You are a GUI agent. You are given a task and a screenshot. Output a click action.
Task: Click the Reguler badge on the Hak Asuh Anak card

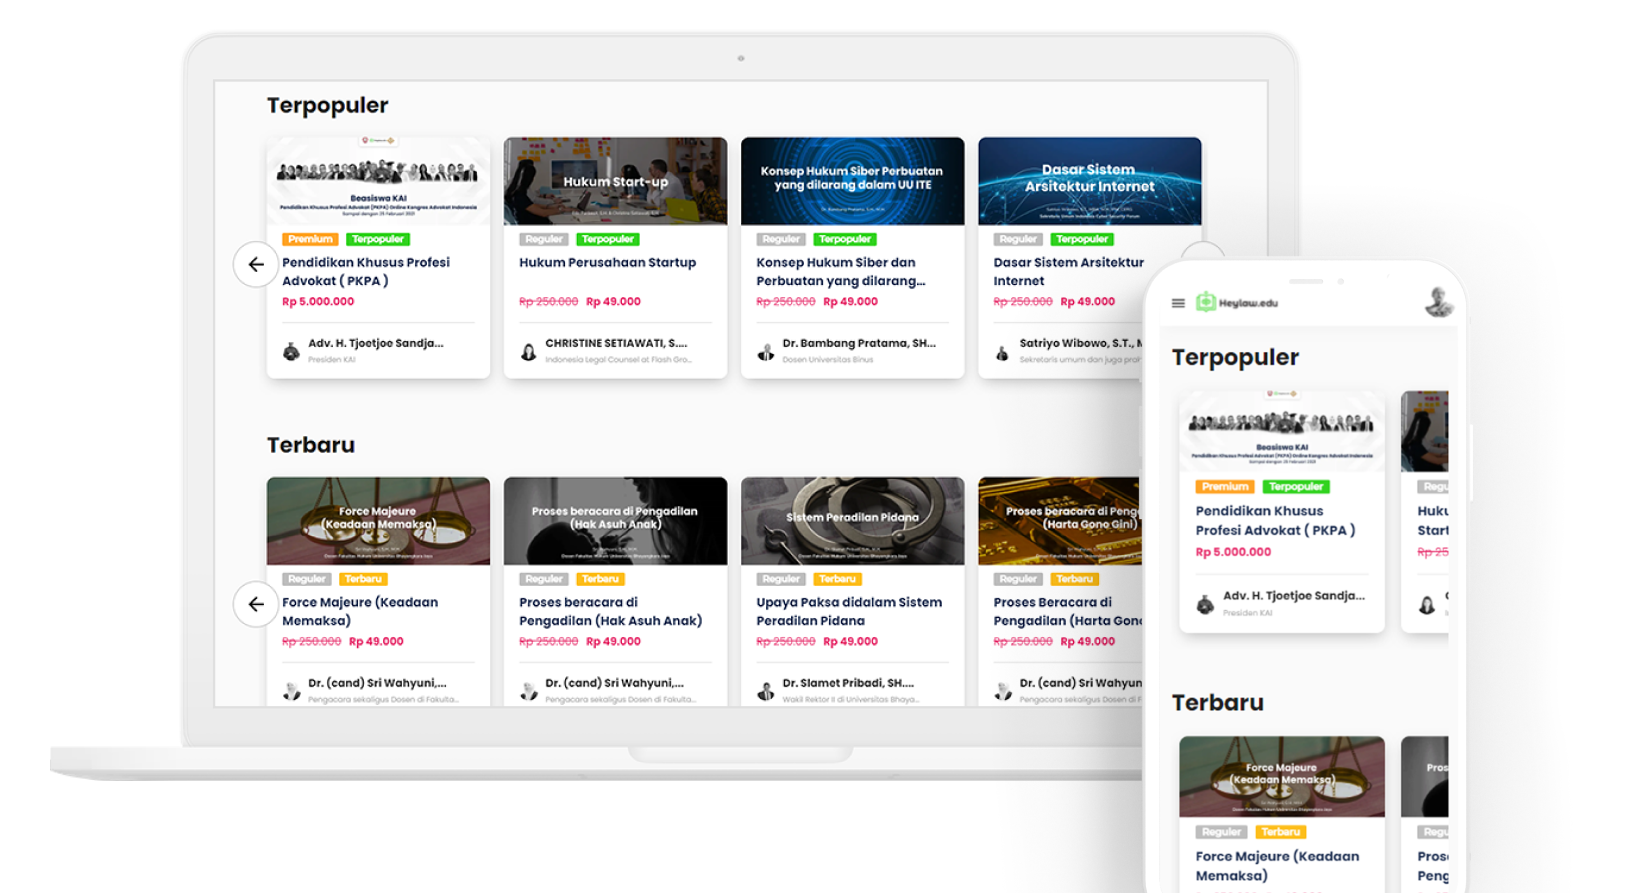(544, 579)
